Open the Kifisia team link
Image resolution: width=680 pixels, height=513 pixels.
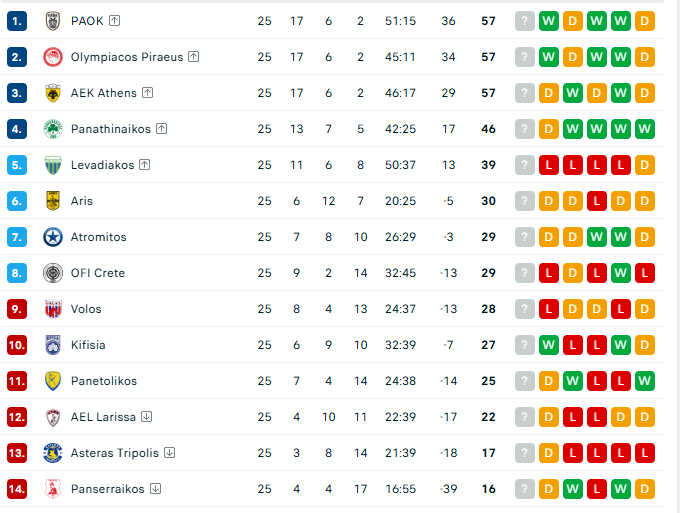click(x=88, y=345)
